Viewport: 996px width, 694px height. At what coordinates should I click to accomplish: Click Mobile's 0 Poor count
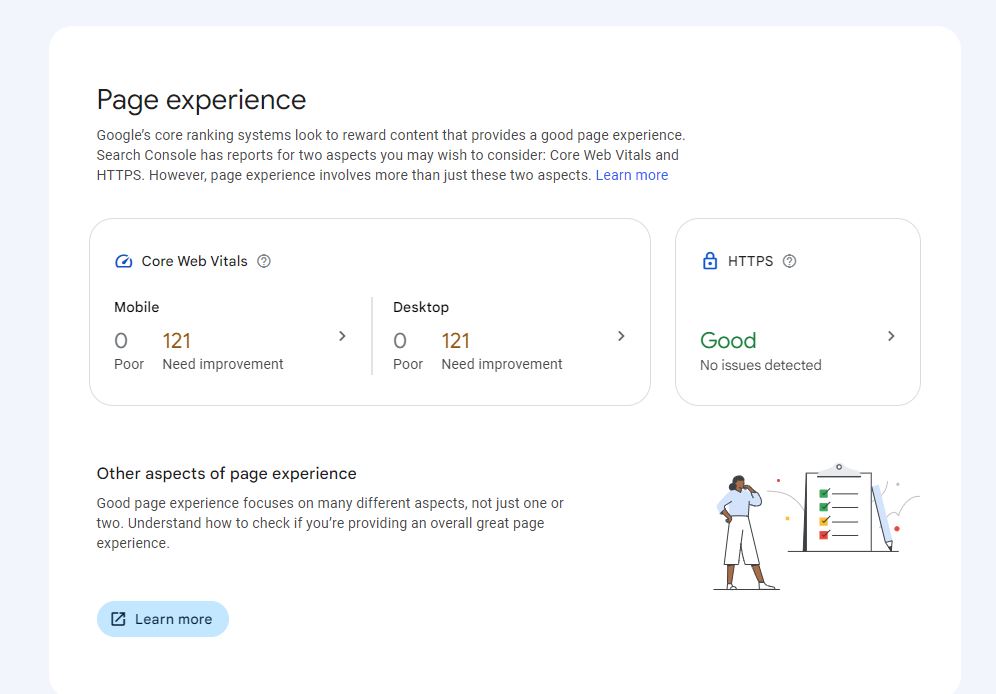click(x=121, y=341)
